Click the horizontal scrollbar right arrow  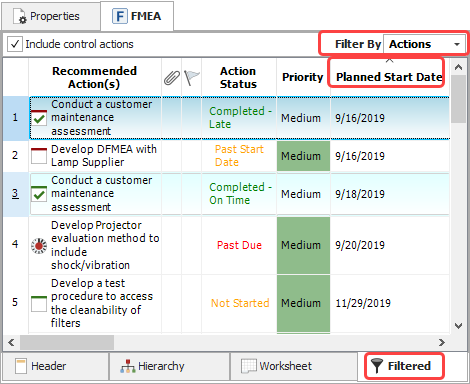pyautogui.click(x=442, y=342)
